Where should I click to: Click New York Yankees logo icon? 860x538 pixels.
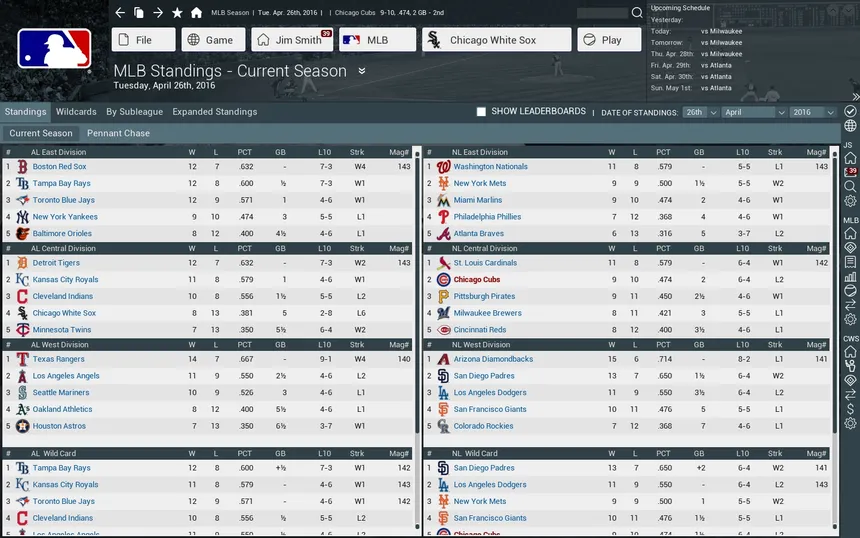22,217
